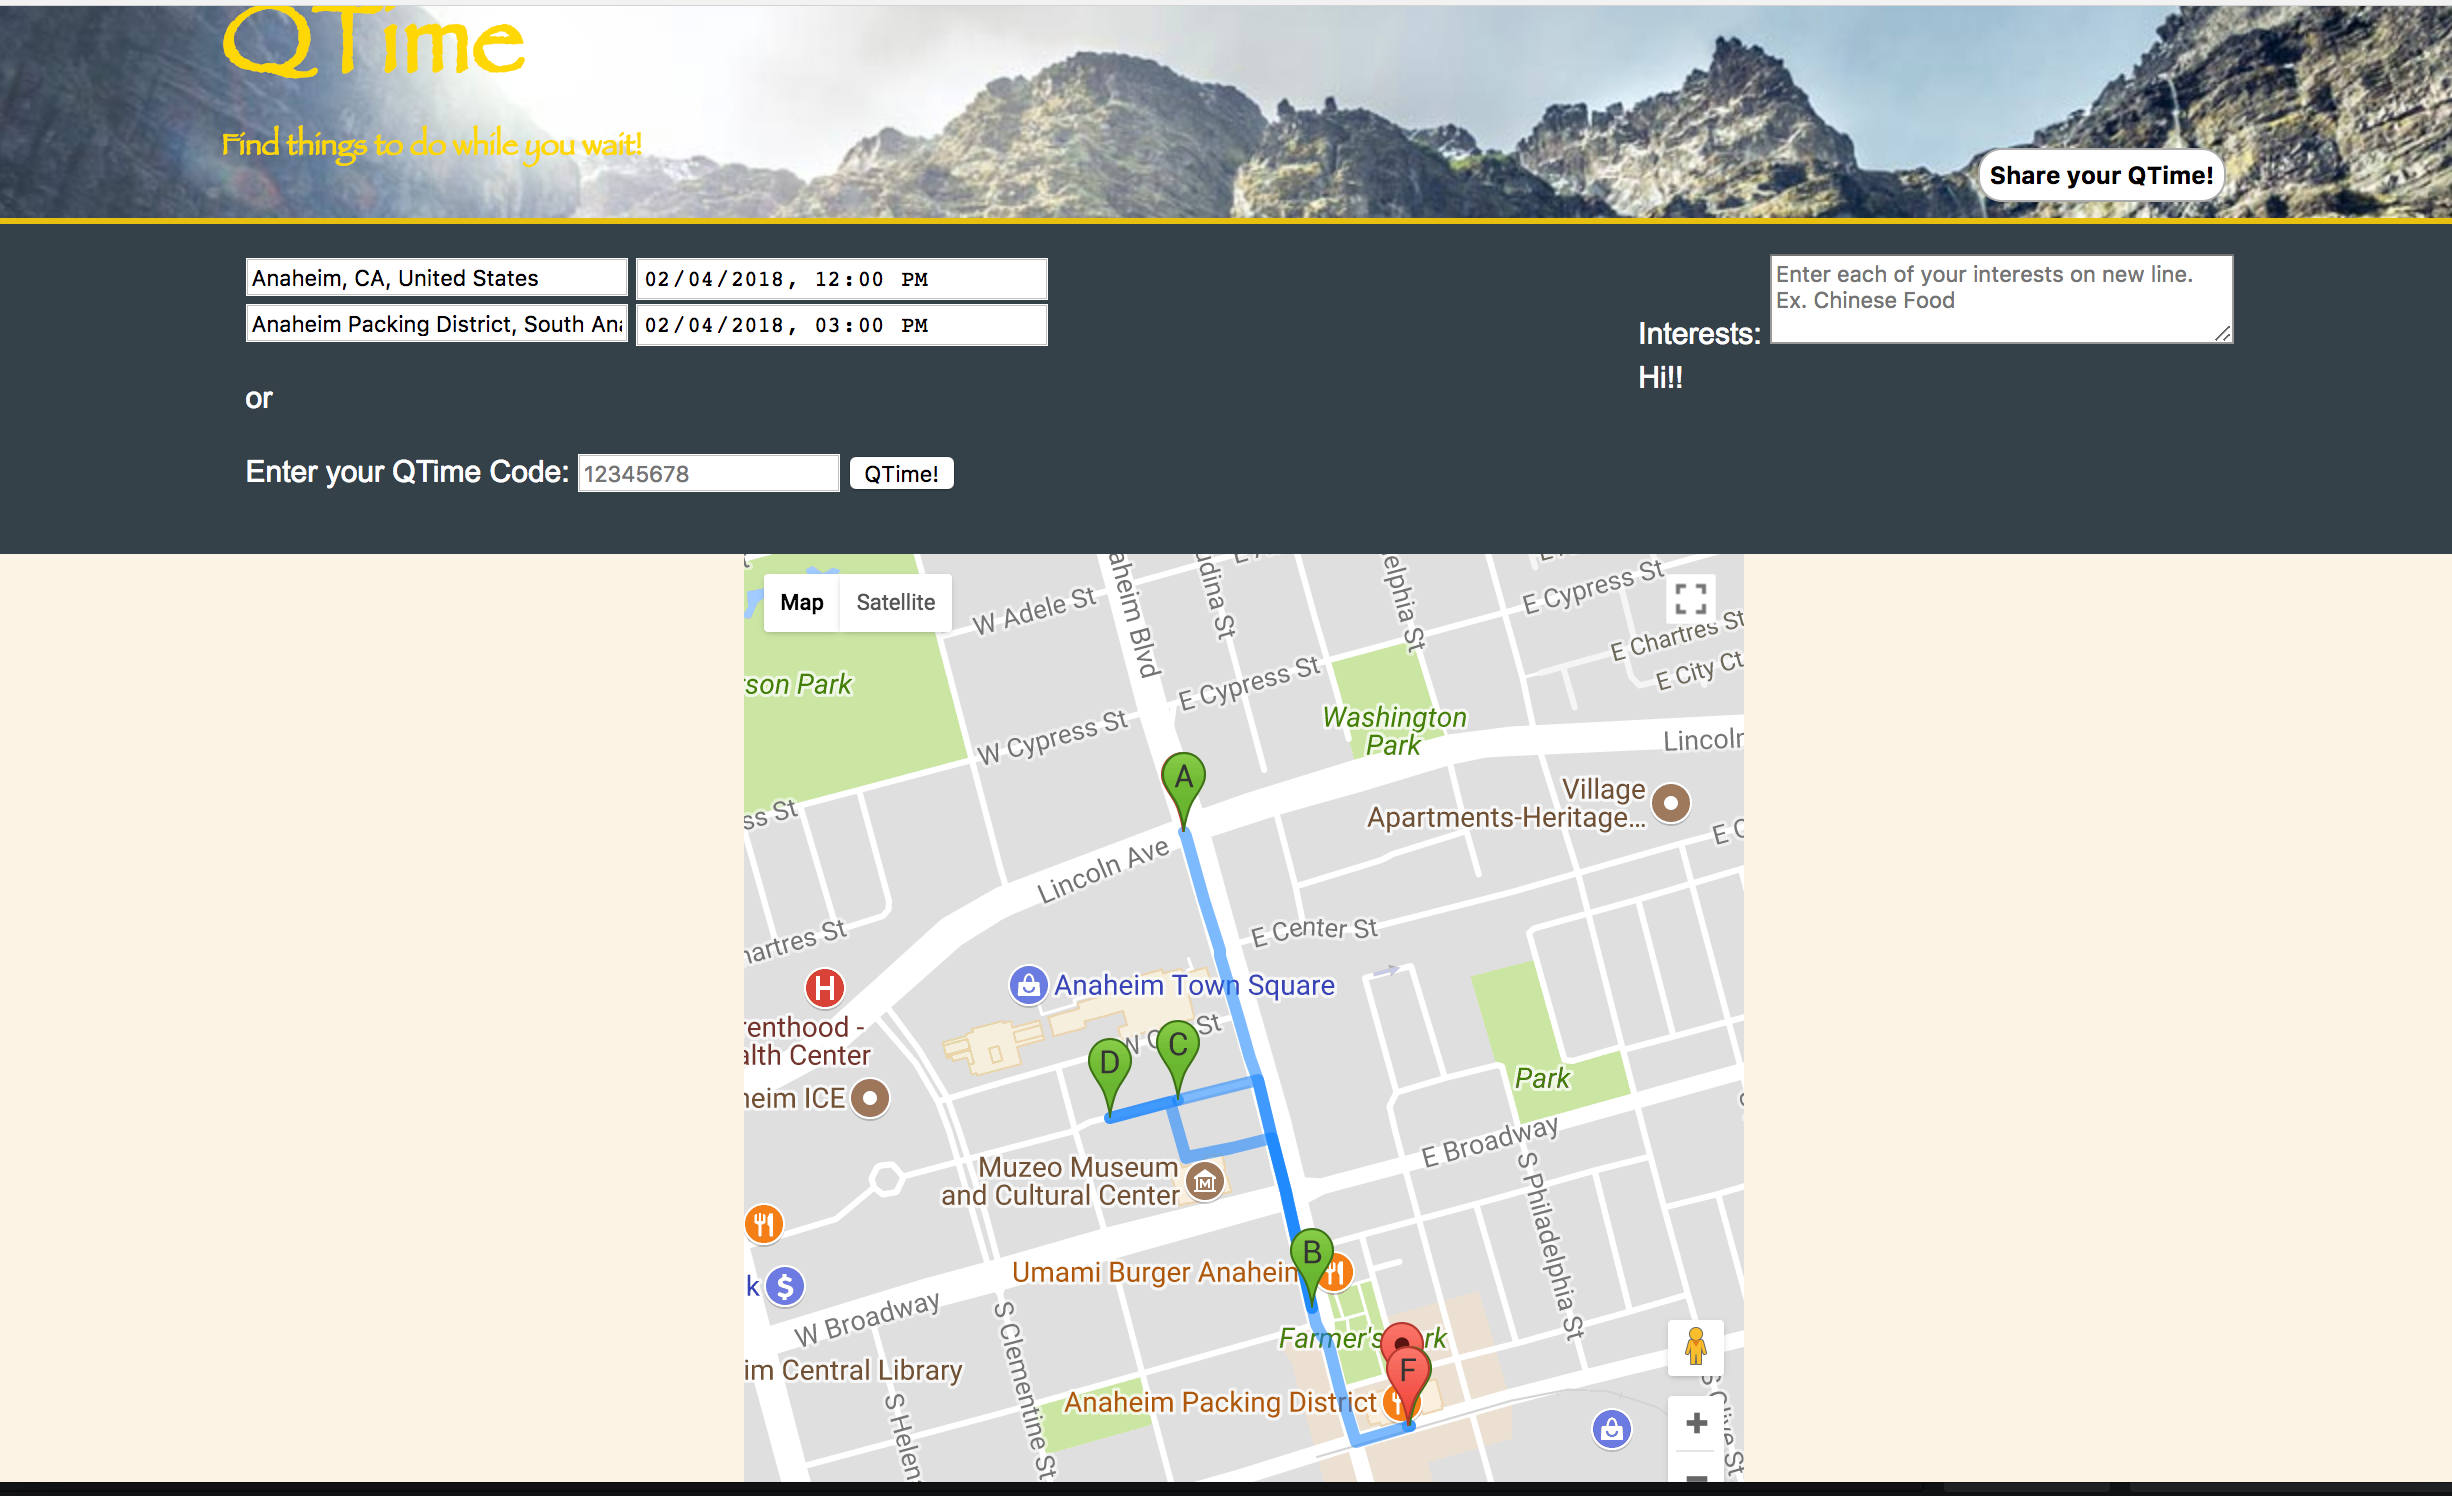The height and width of the screenshot is (1496, 2452).
Task: Click the hospital H marker
Action: pos(825,988)
